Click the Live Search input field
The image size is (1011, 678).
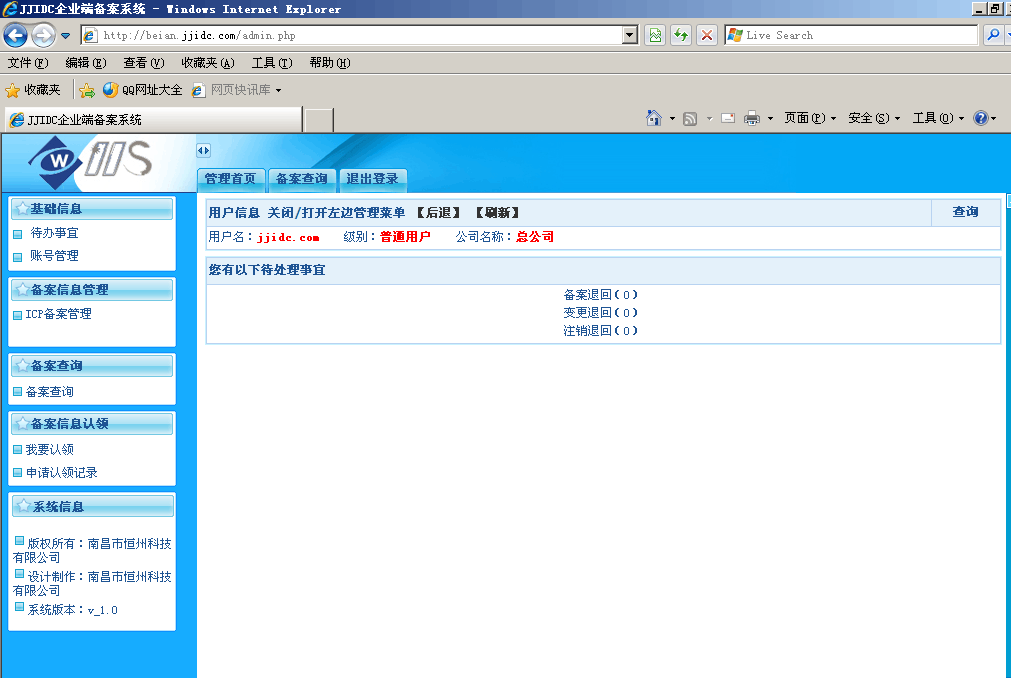(858, 35)
